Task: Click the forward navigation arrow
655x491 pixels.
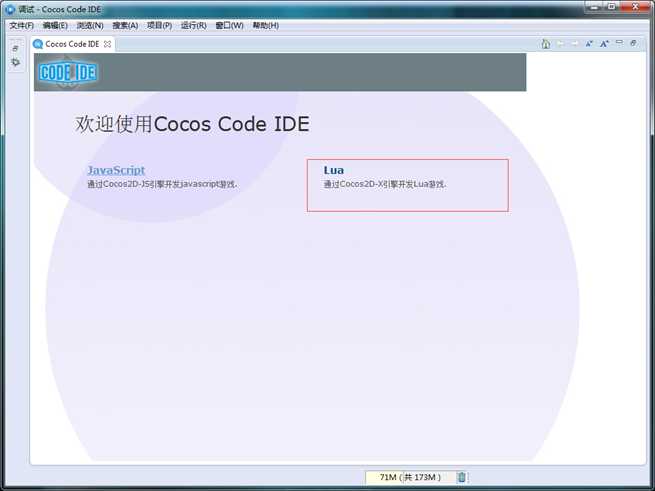Action: [575, 43]
